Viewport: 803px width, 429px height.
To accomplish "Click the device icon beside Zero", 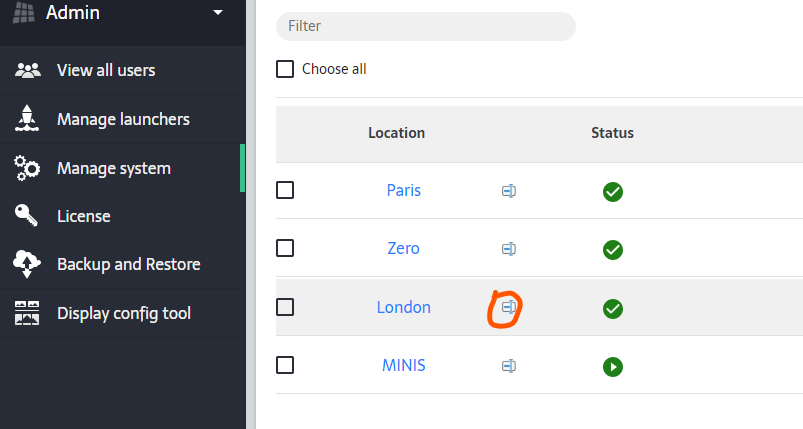I will (509, 249).
